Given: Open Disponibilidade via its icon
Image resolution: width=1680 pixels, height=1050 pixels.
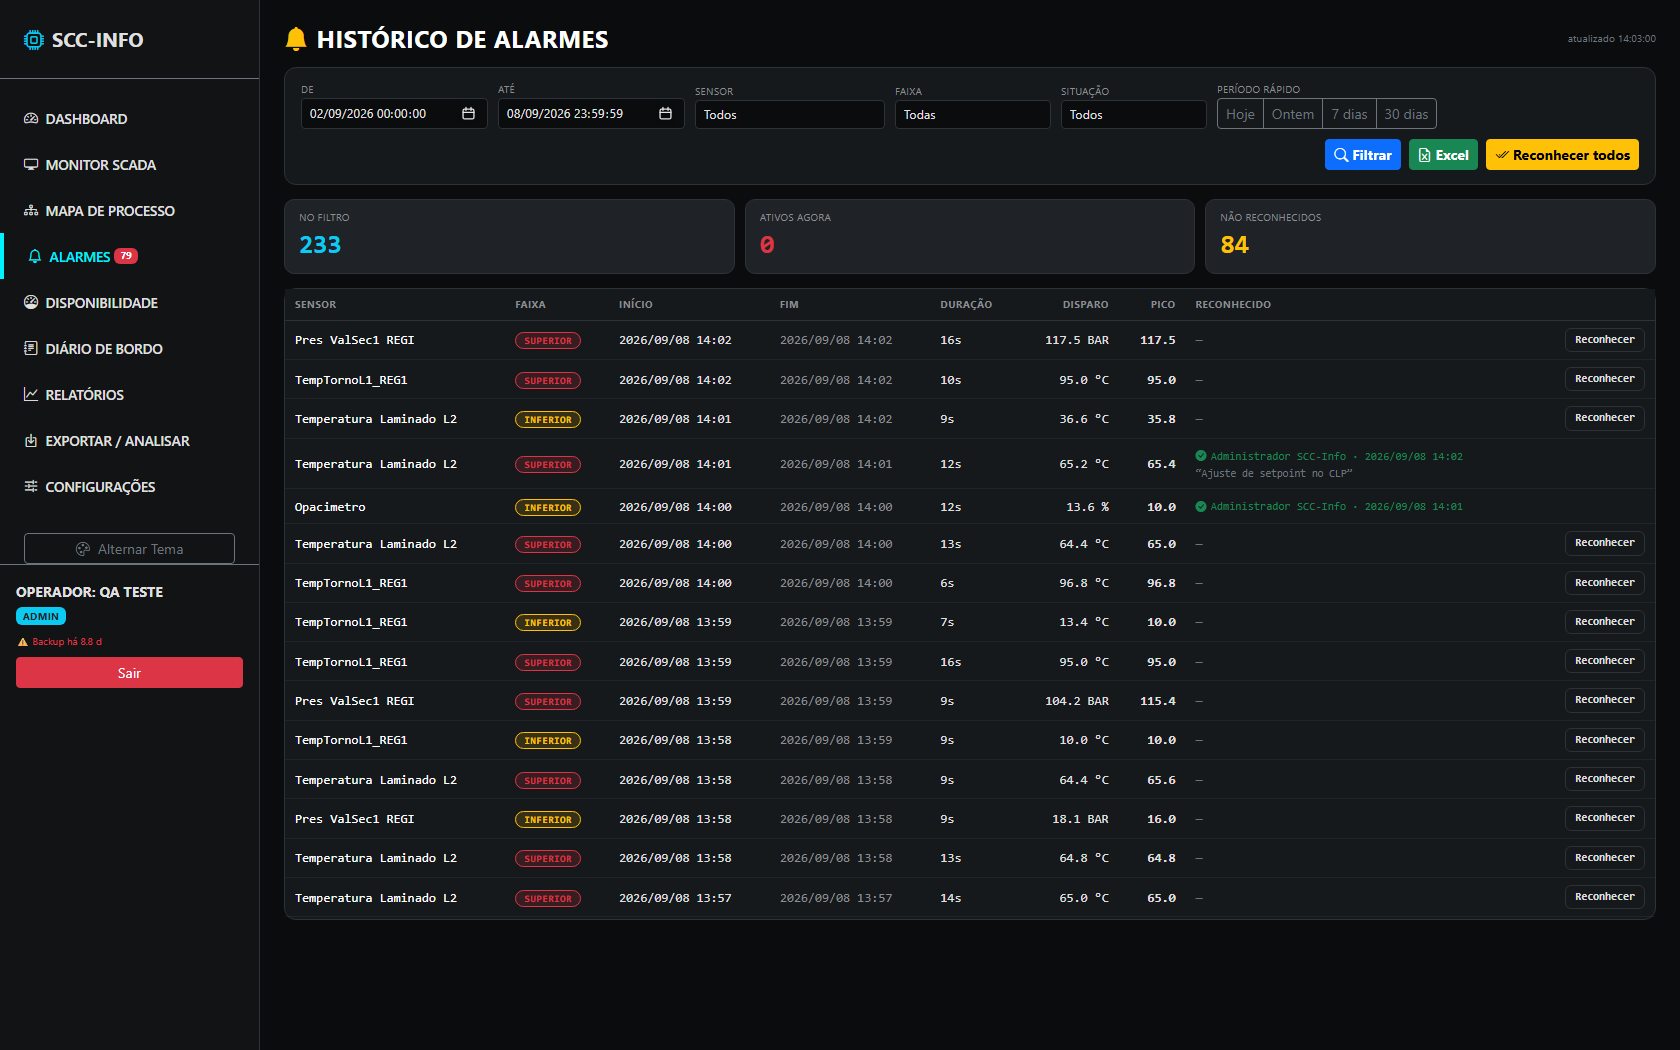Looking at the screenshot, I should pyautogui.click(x=31, y=302).
